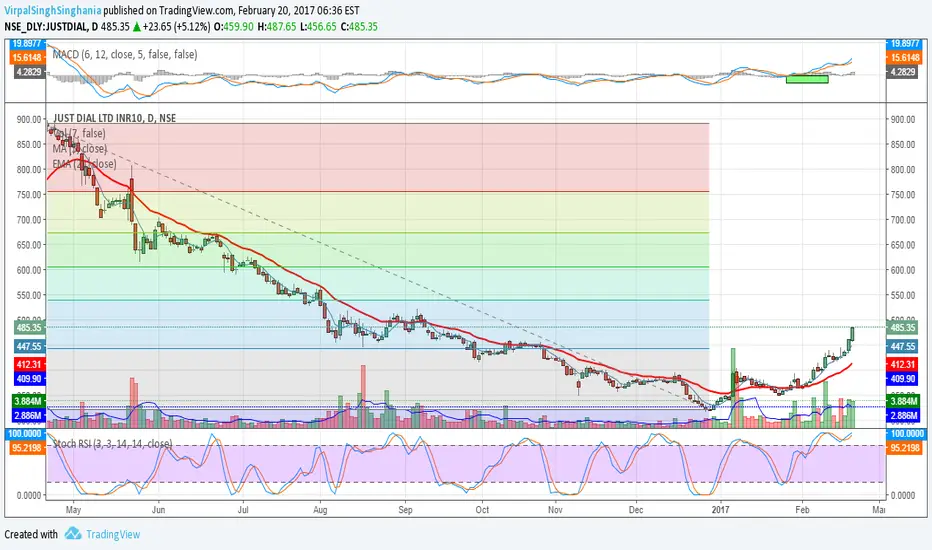Click the blue 2.886M volume tag on the right scale

[x=903, y=415]
